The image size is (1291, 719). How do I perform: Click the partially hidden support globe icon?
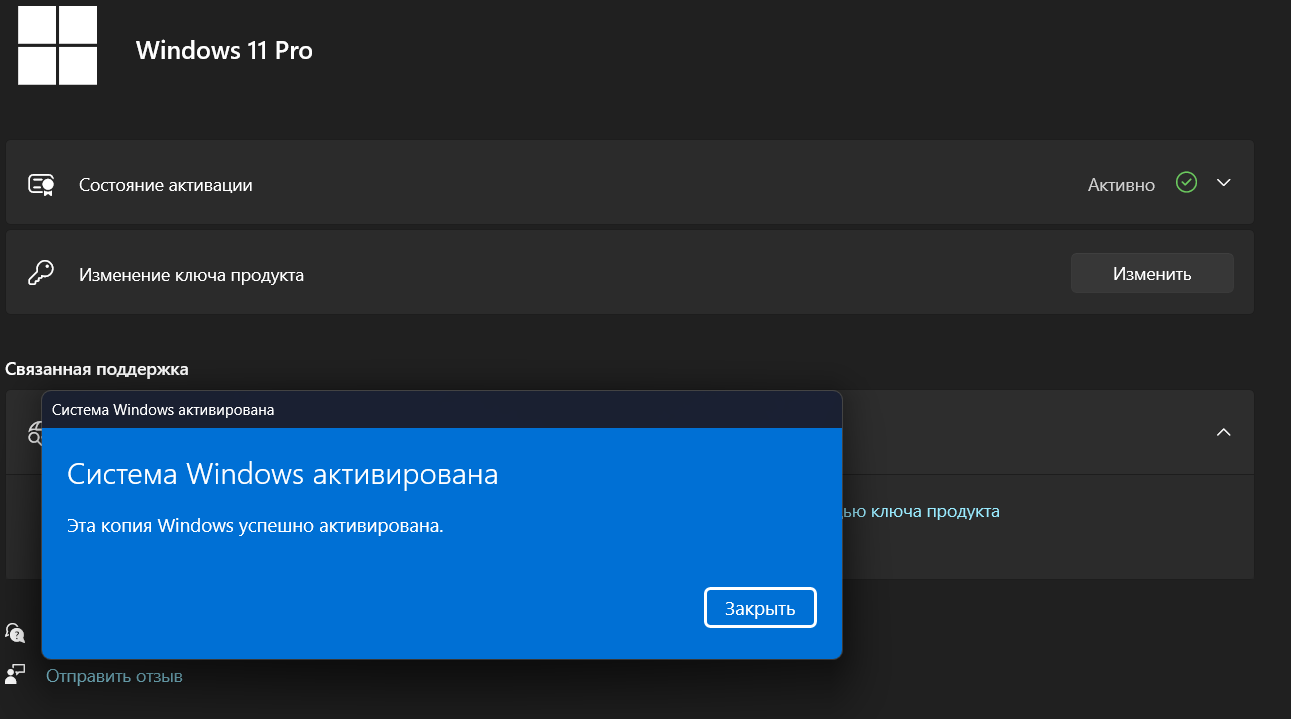(x=34, y=432)
